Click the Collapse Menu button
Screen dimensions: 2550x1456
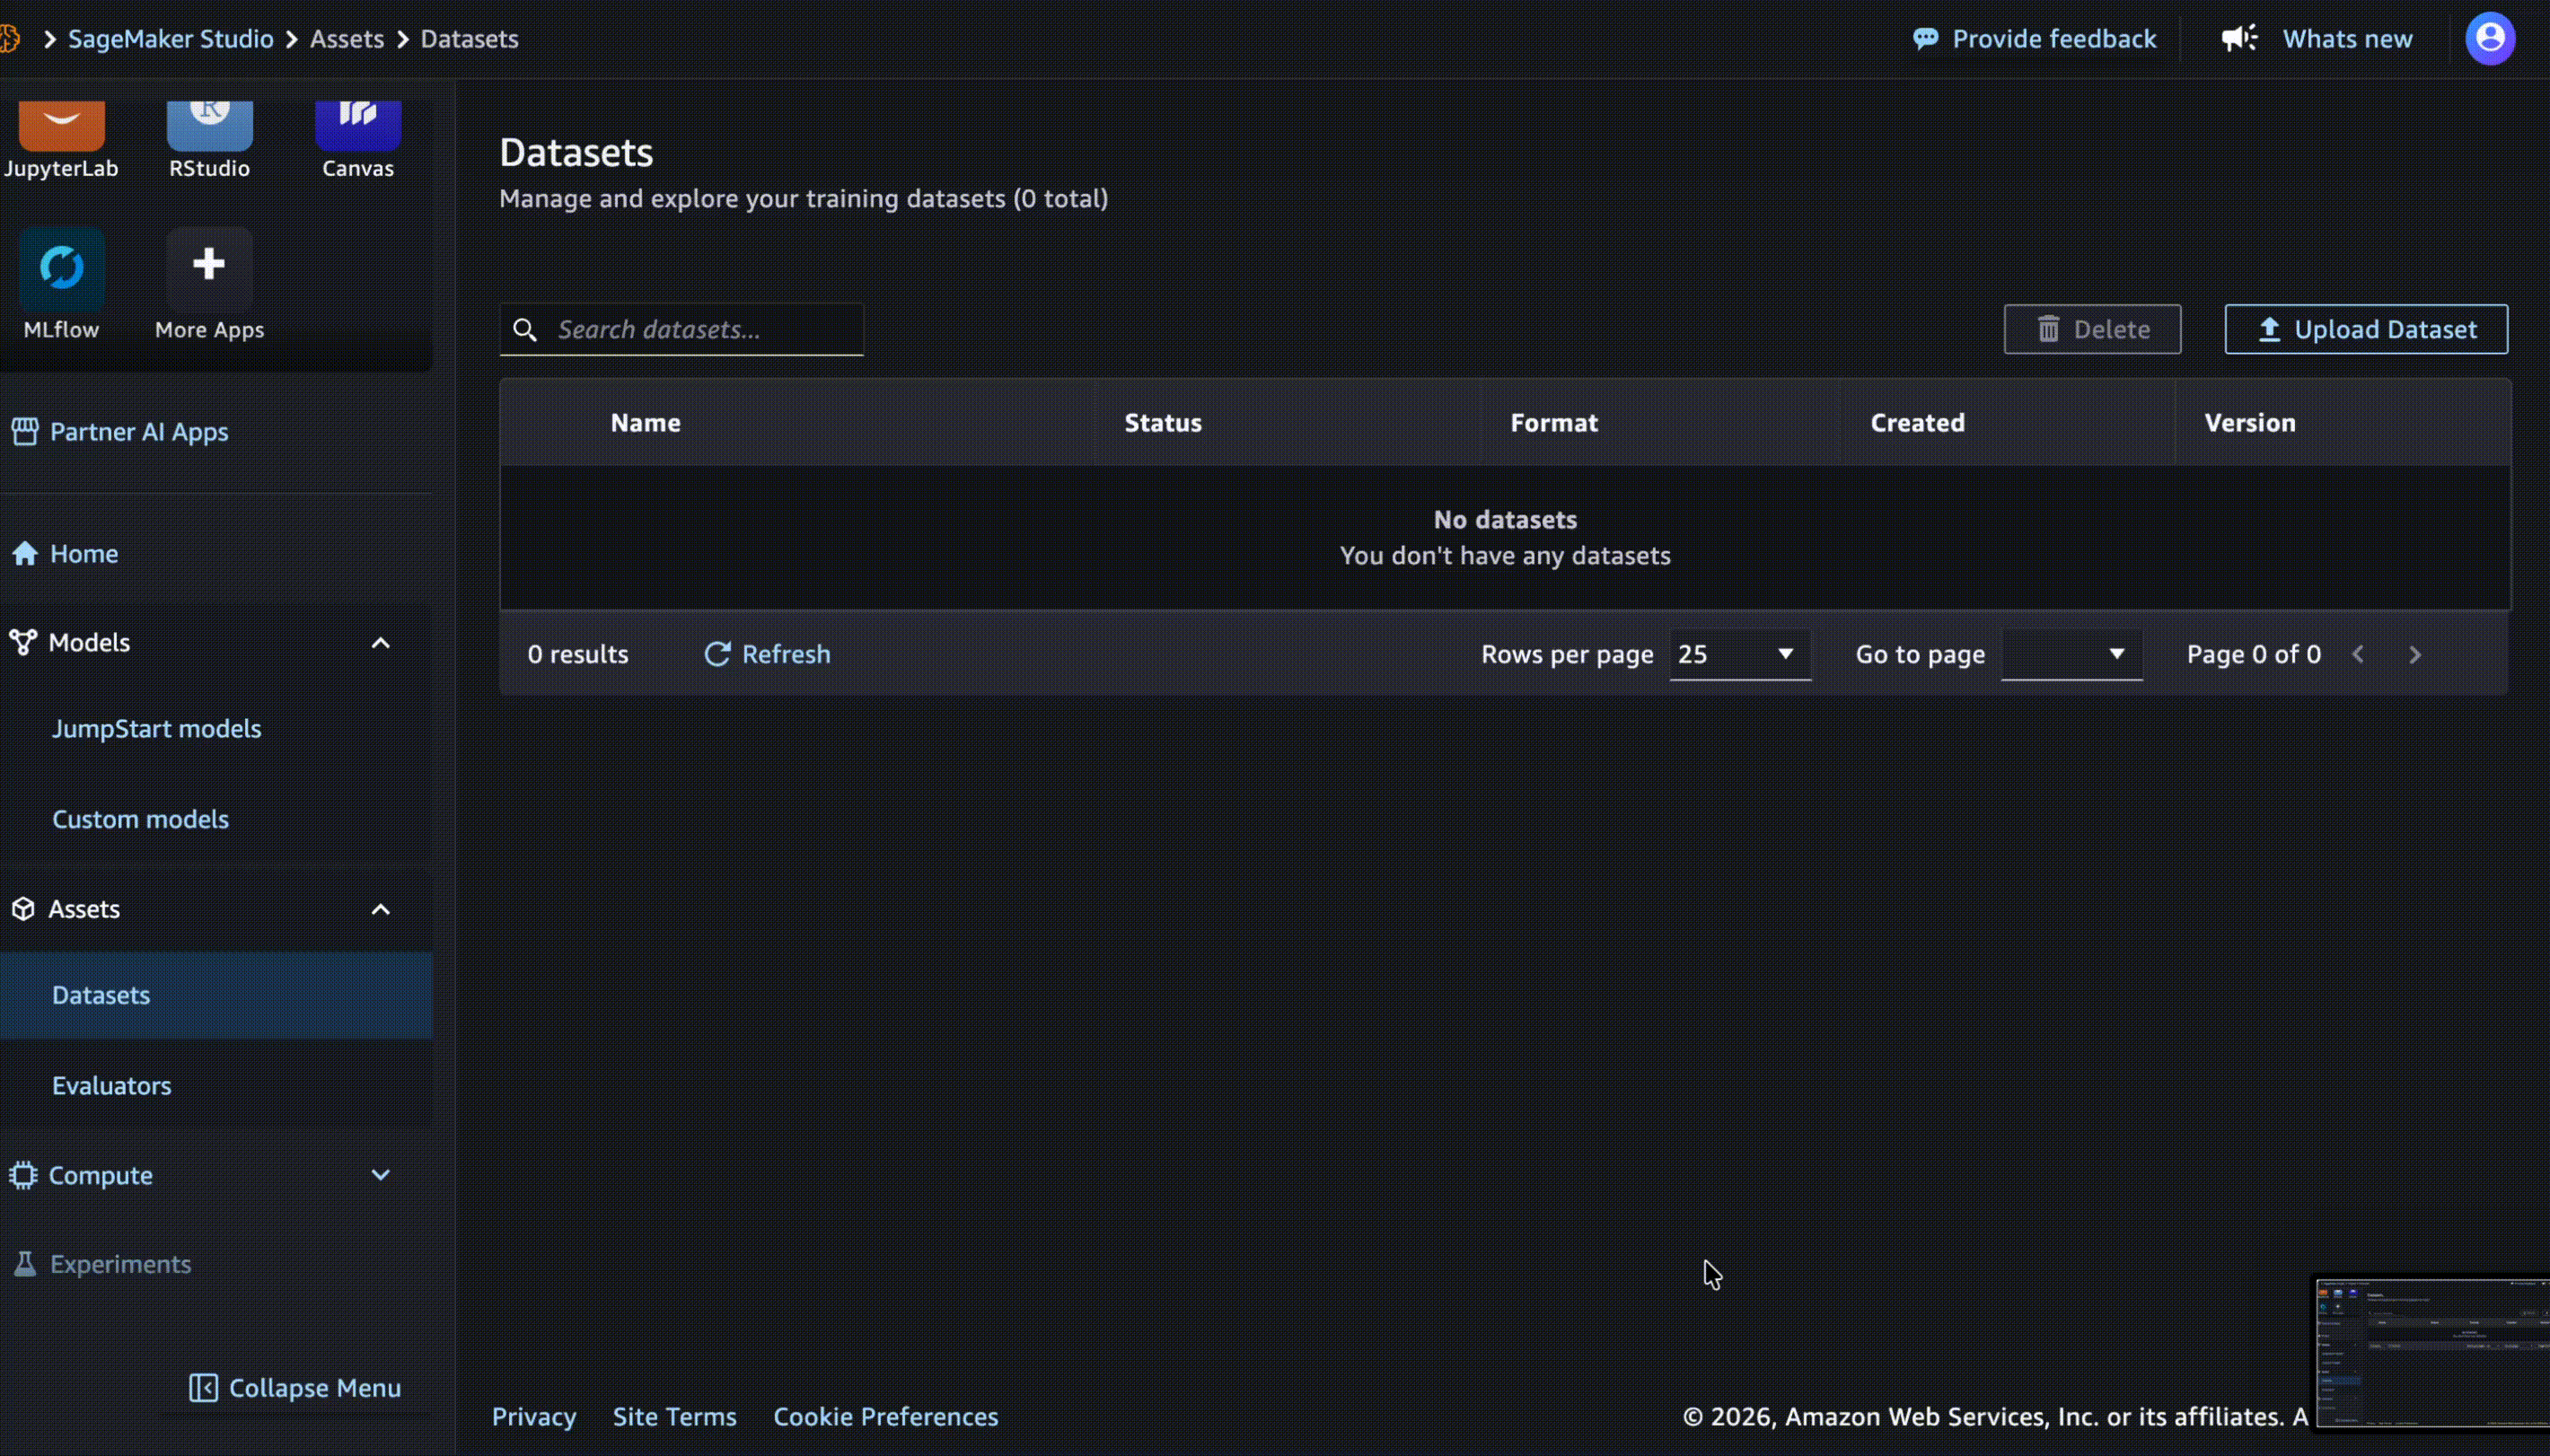pyautogui.click(x=295, y=1388)
